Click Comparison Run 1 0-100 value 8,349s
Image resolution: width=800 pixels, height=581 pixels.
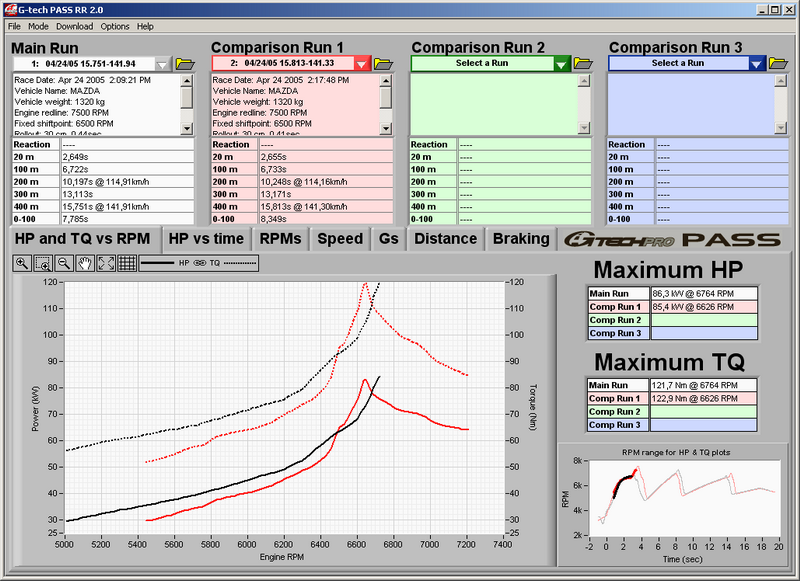[x=326, y=219]
